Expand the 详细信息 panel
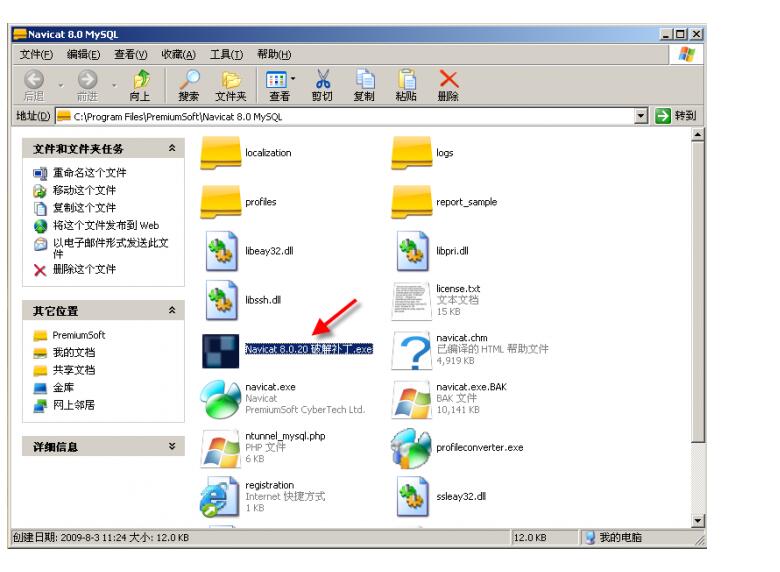 tap(172, 446)
